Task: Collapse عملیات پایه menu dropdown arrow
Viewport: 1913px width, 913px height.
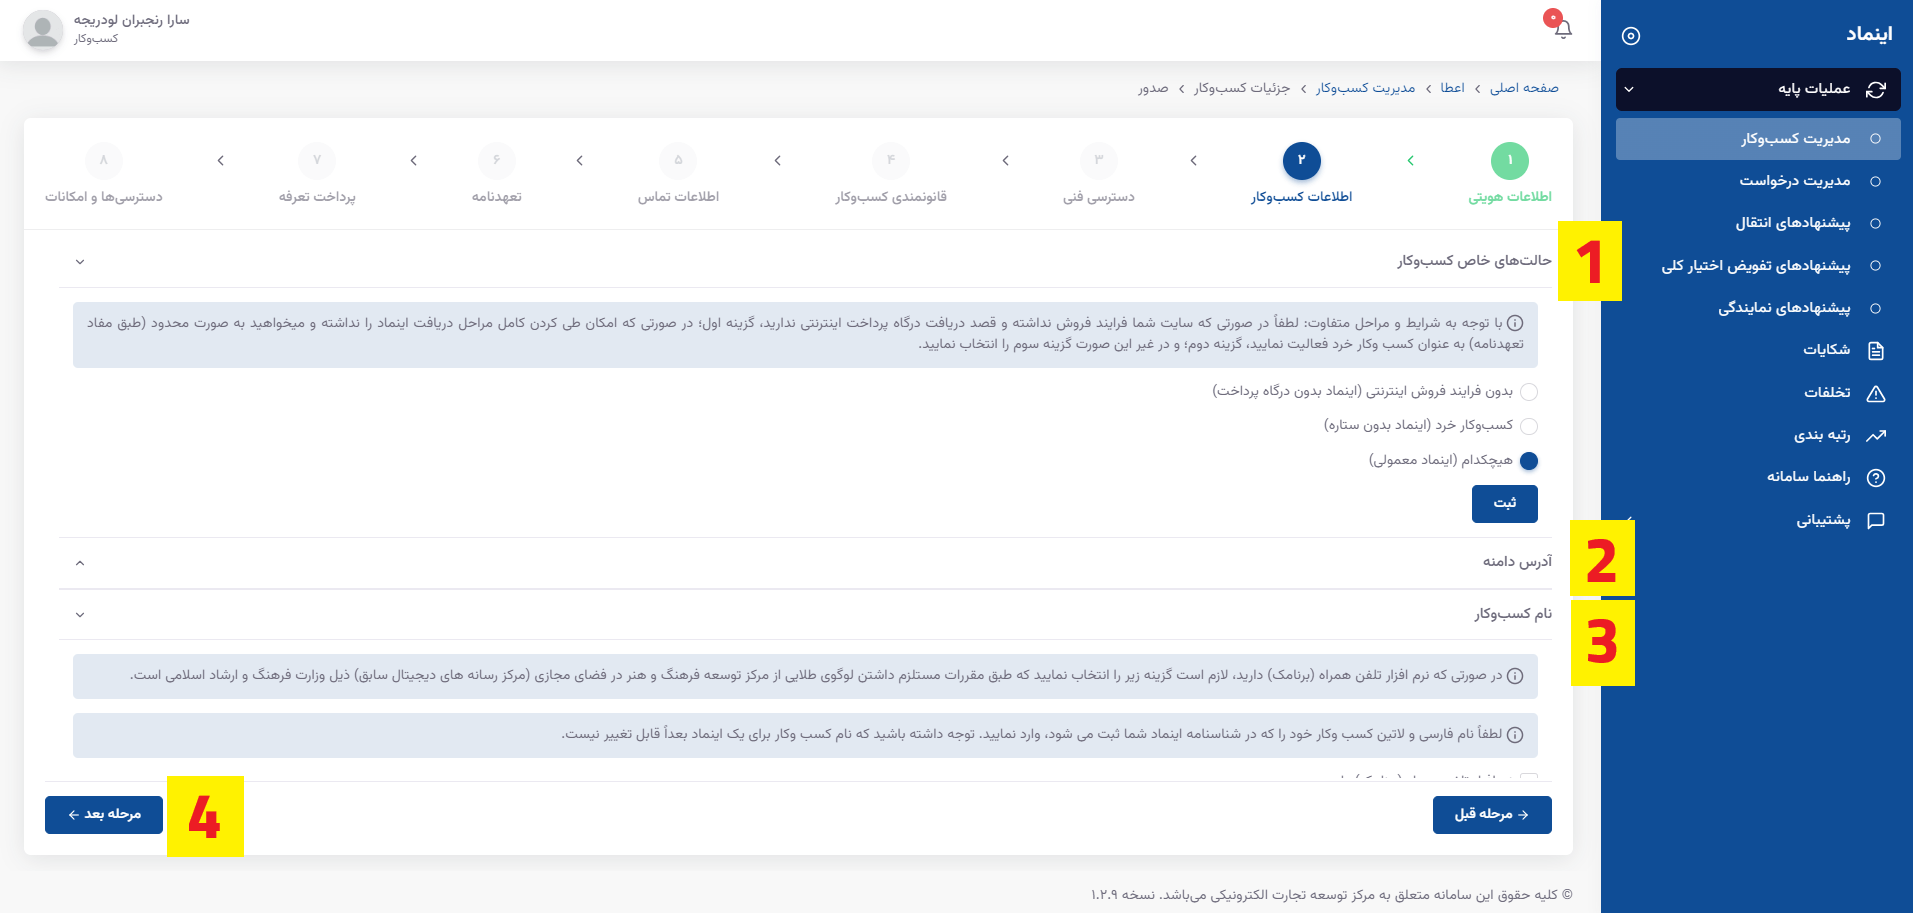Action: [x=1629, y=89]
